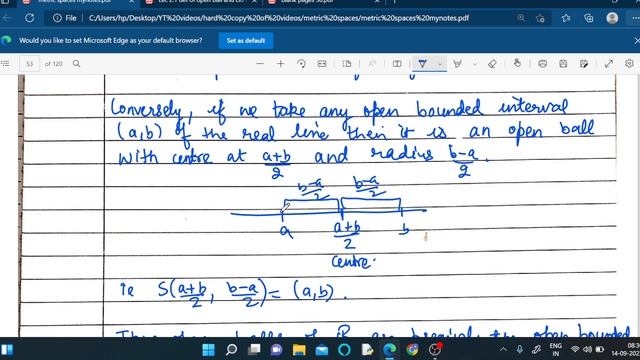This screenshot has width=640, height=360.
Task: Save the PDF (floppy disk icon)
Action: coord(563,64)
